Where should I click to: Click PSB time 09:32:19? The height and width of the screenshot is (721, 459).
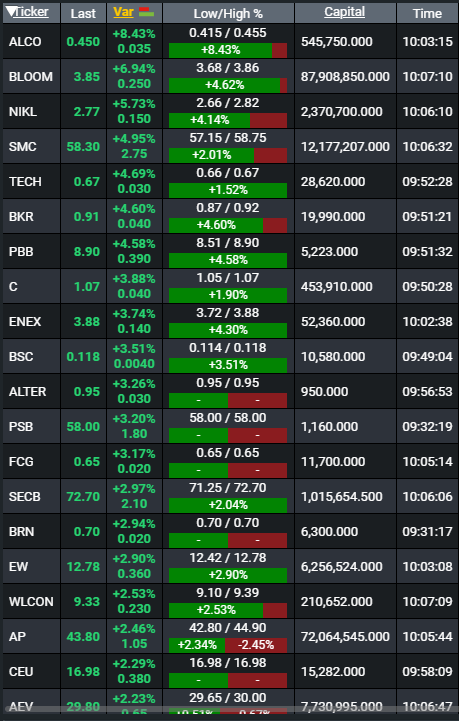(x=428, y=426)
